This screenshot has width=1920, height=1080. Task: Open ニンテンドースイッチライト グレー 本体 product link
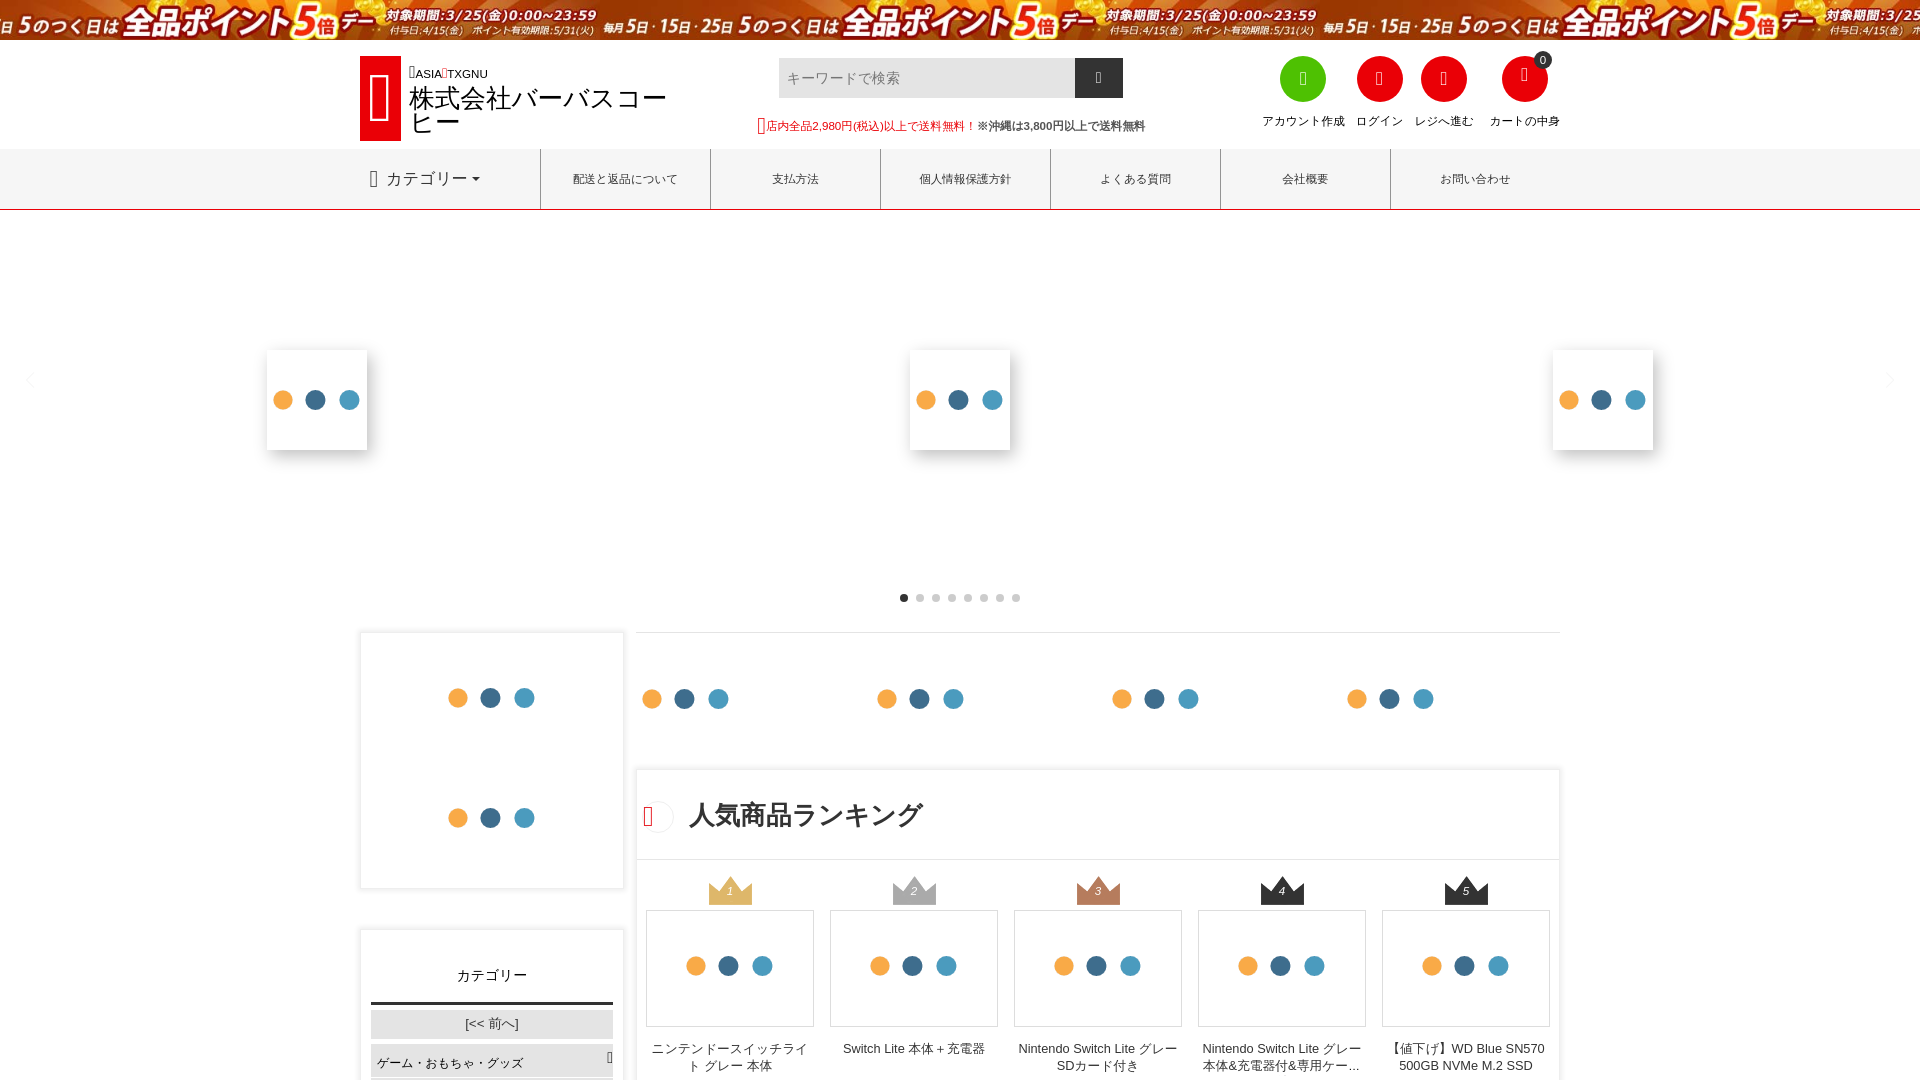pyautogui.click(x=730, y=1057)
